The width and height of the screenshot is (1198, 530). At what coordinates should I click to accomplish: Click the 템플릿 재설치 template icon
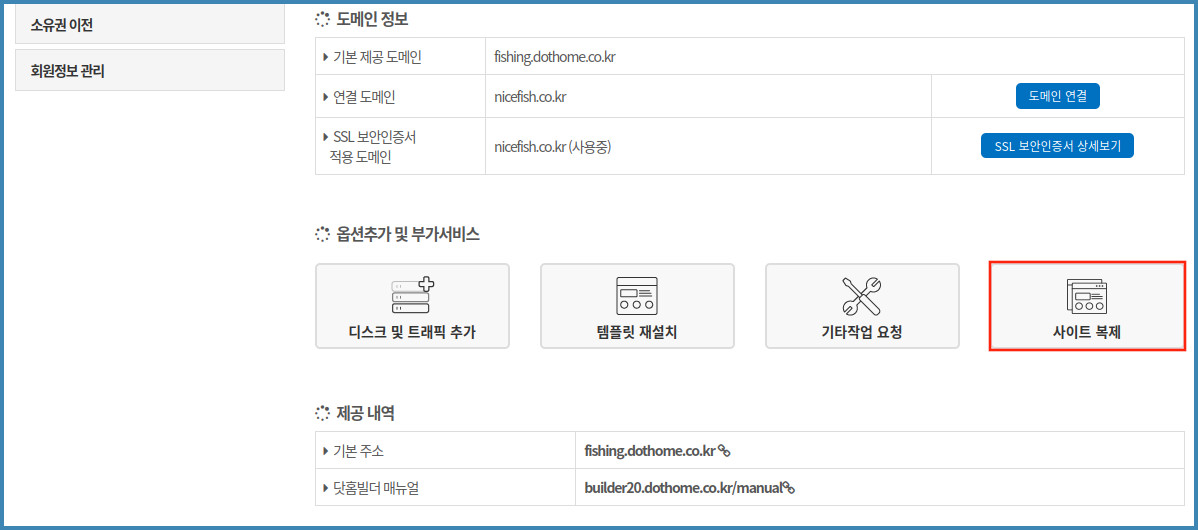[x=637, y=295]
